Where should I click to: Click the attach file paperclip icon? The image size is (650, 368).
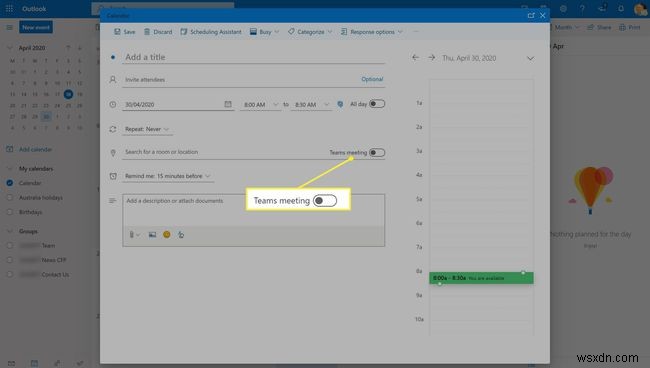pyautogui.click(x=132, y=235)
